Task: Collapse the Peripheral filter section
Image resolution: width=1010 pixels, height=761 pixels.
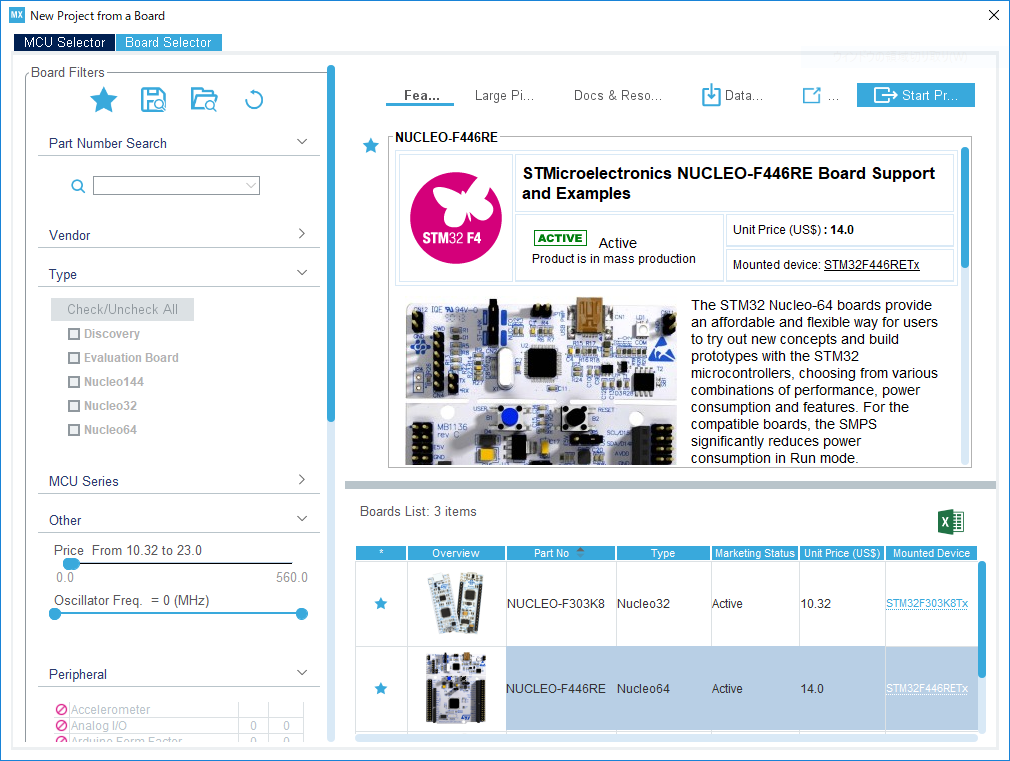Action: (x=302, y=673)
